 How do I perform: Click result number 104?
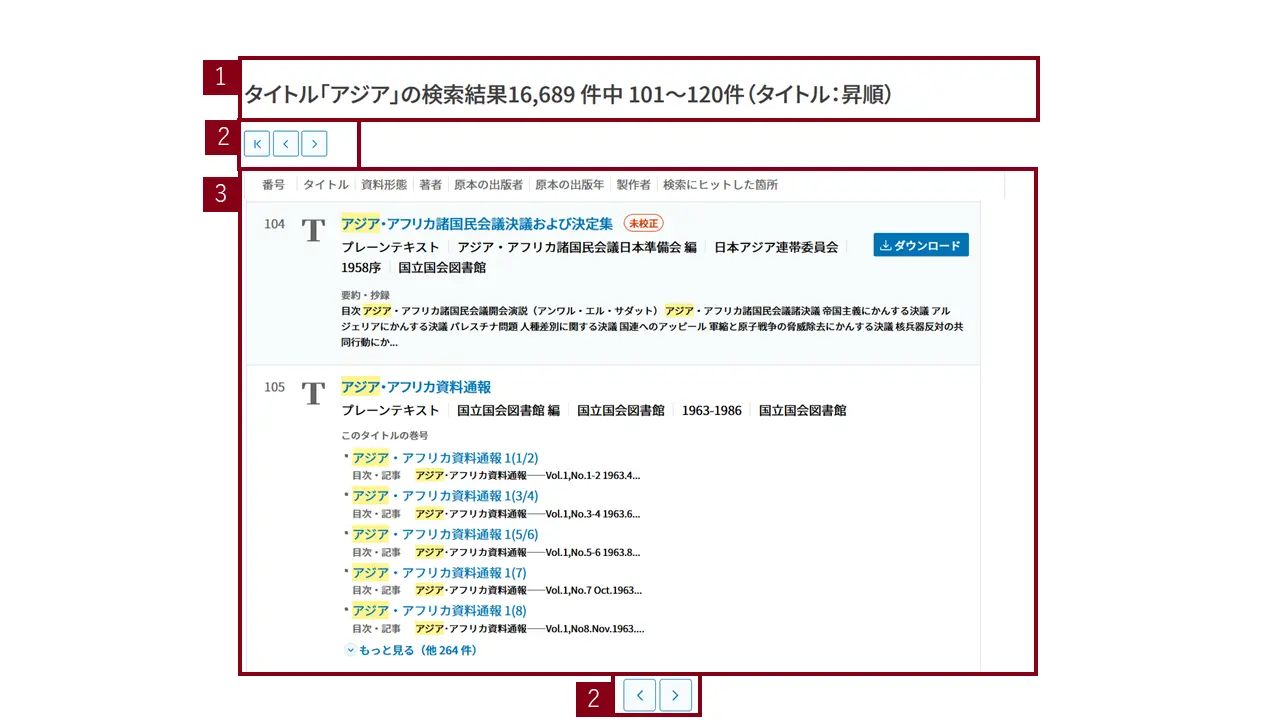coord(274,224)
